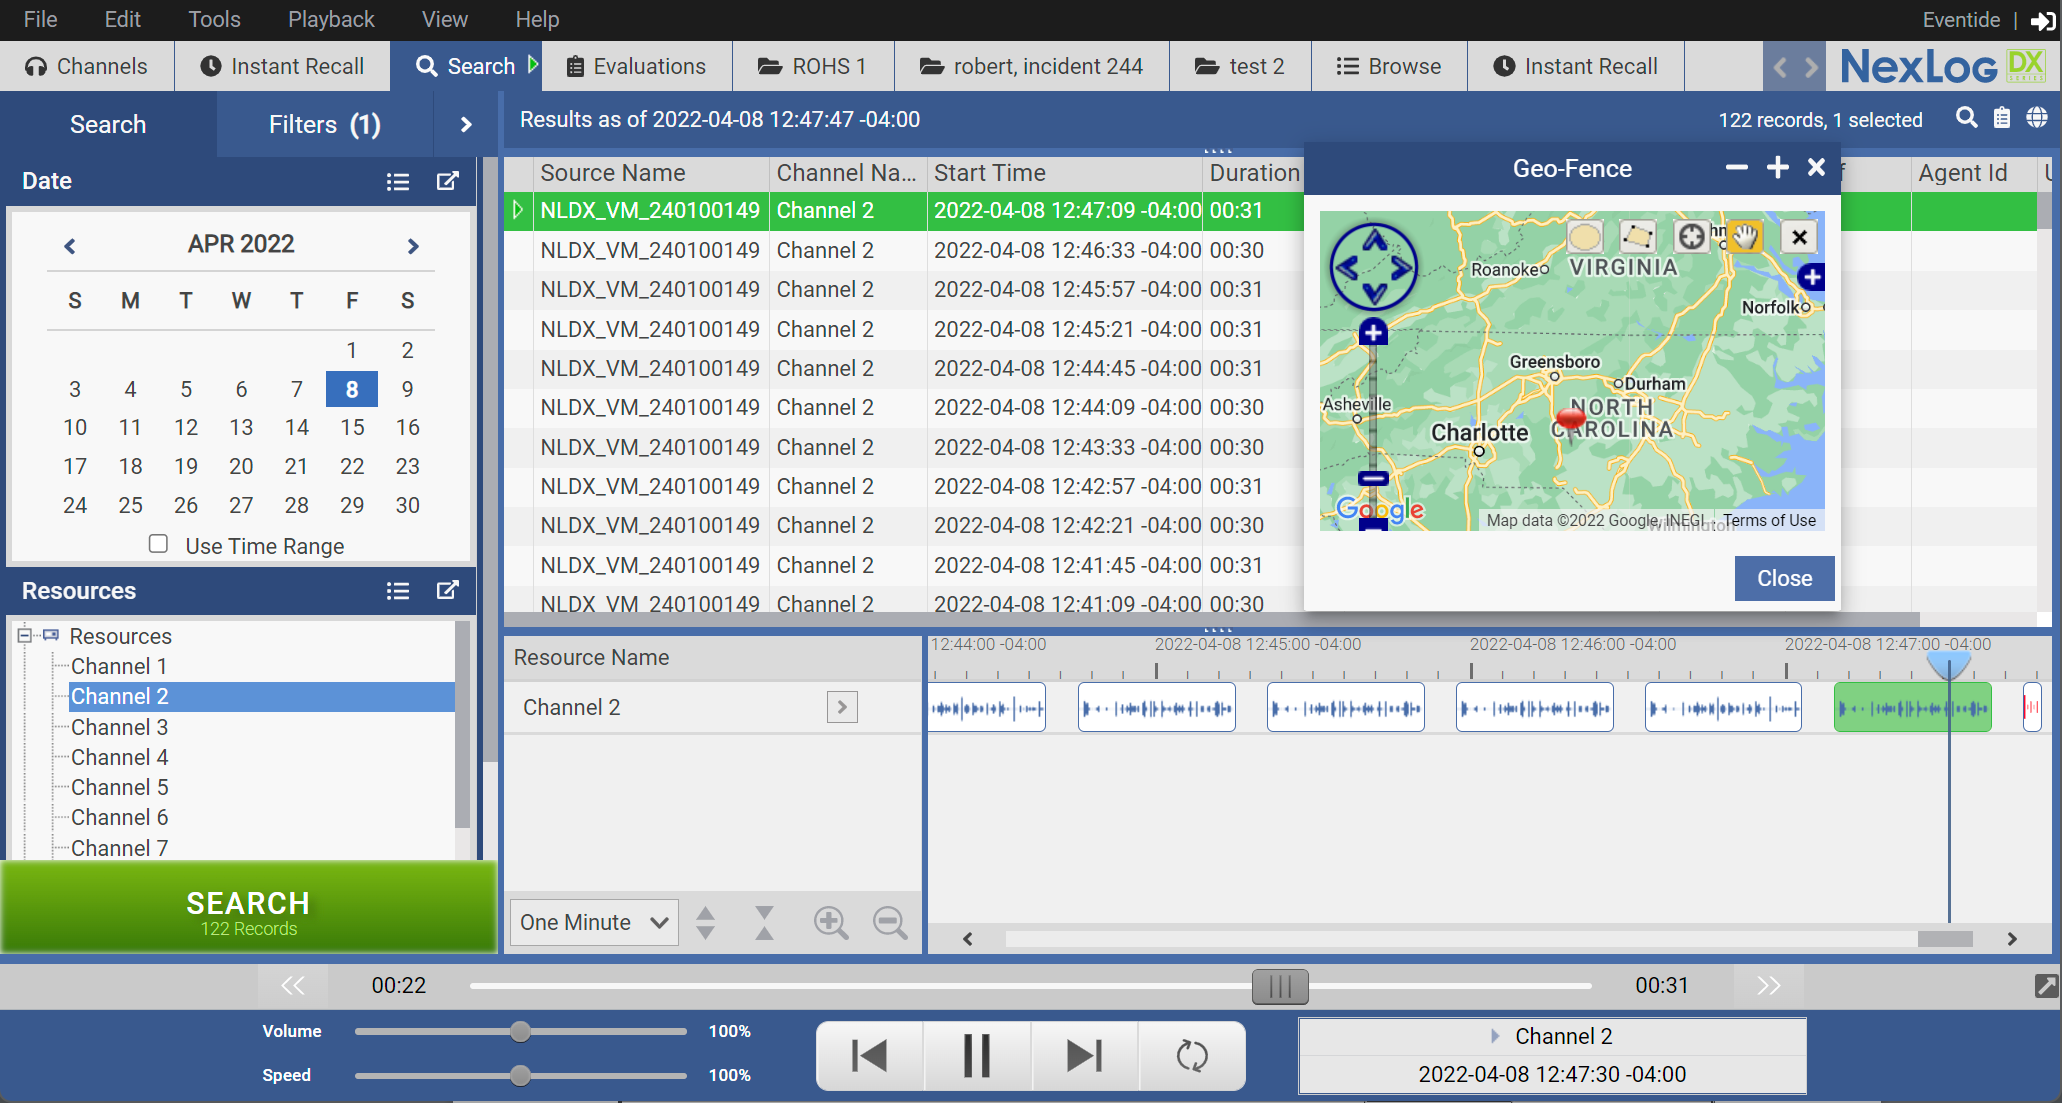Open the Playback menu

coord(331,19)
